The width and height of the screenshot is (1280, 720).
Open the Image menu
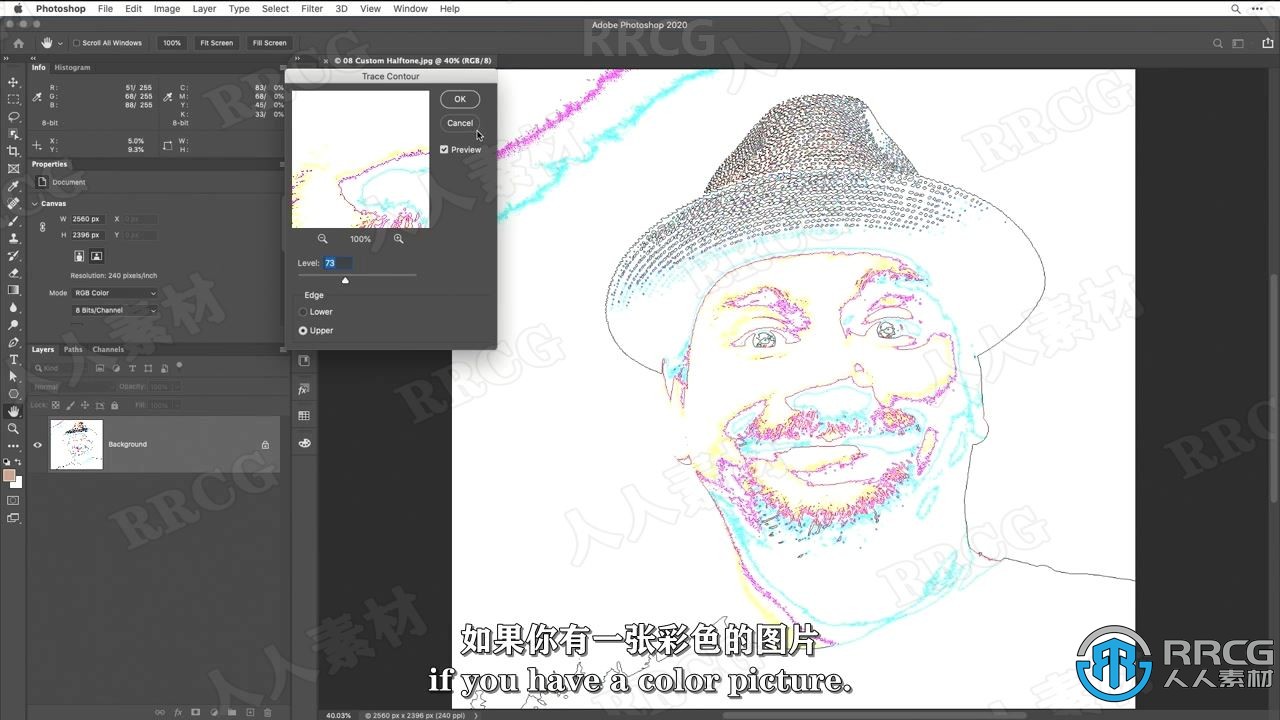point(167,8)
